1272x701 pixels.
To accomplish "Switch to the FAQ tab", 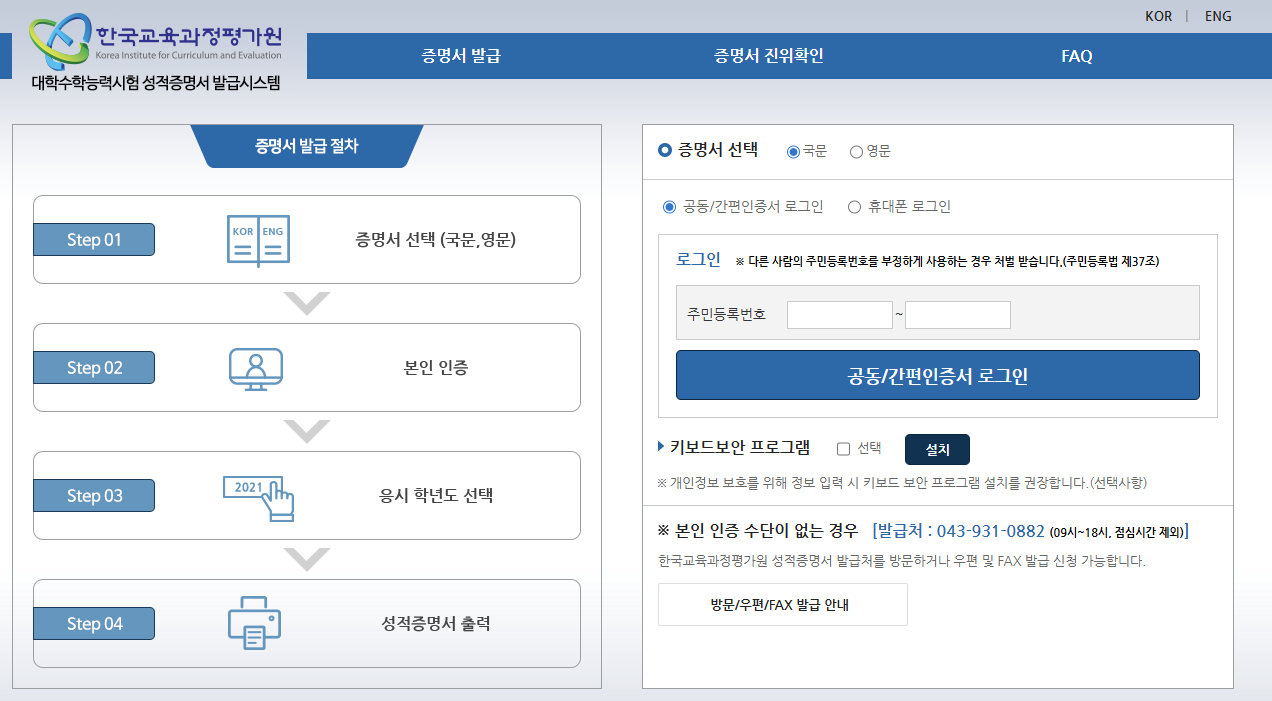I will pyautogui.click(x=1077, y=56).
